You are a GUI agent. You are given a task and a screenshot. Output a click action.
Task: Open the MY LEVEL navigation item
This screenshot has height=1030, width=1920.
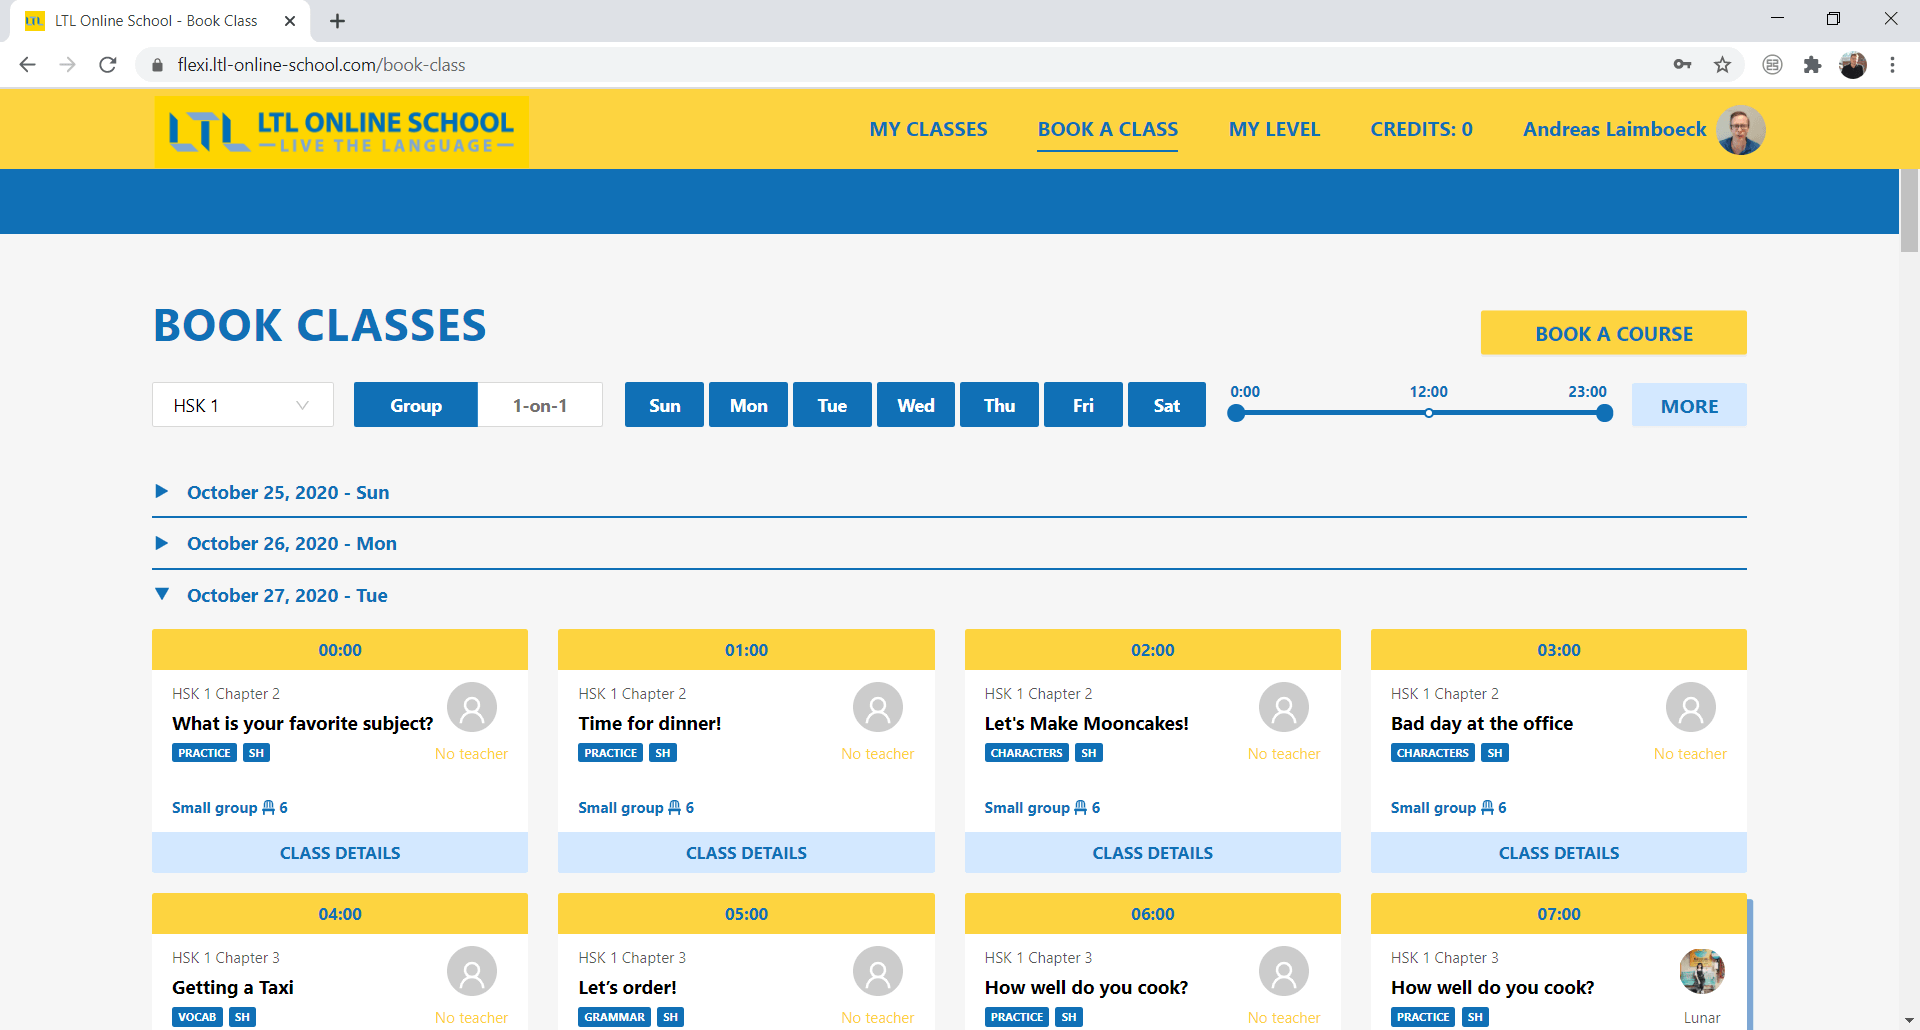[1274, 129]
